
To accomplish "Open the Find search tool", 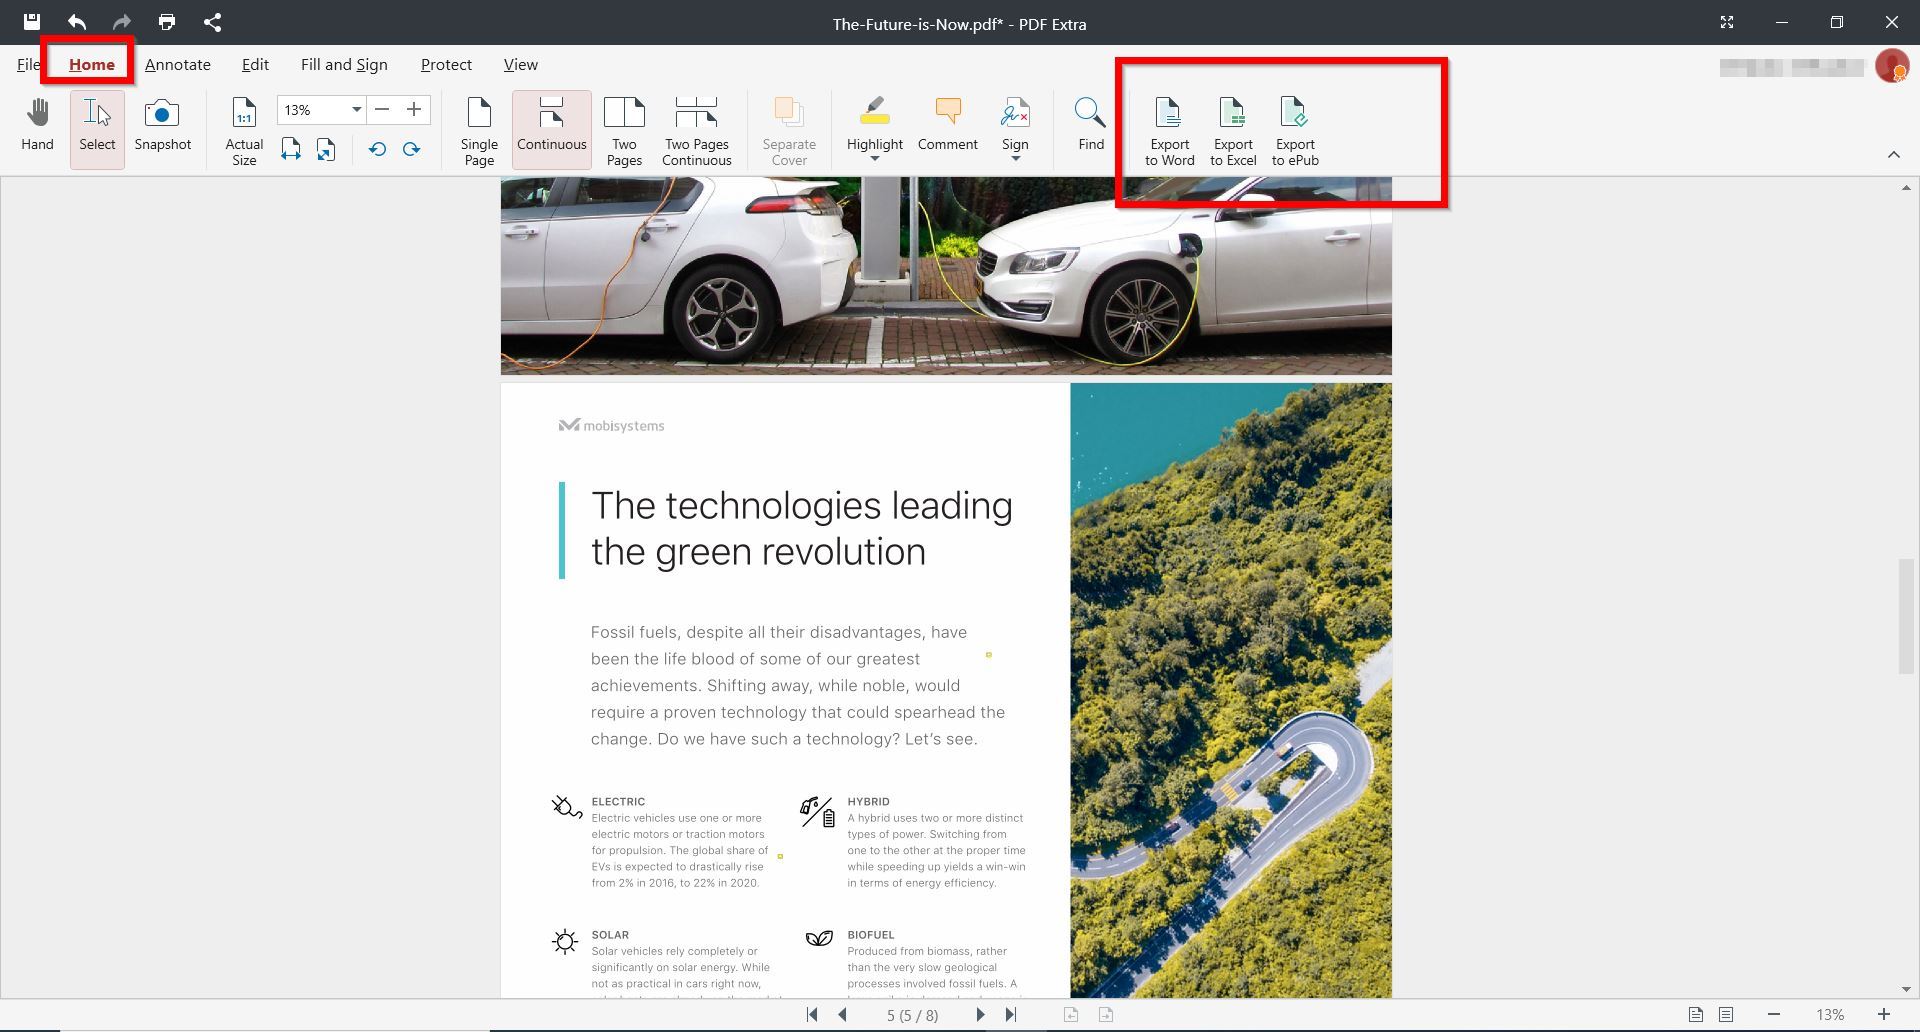I will 1090,125.
